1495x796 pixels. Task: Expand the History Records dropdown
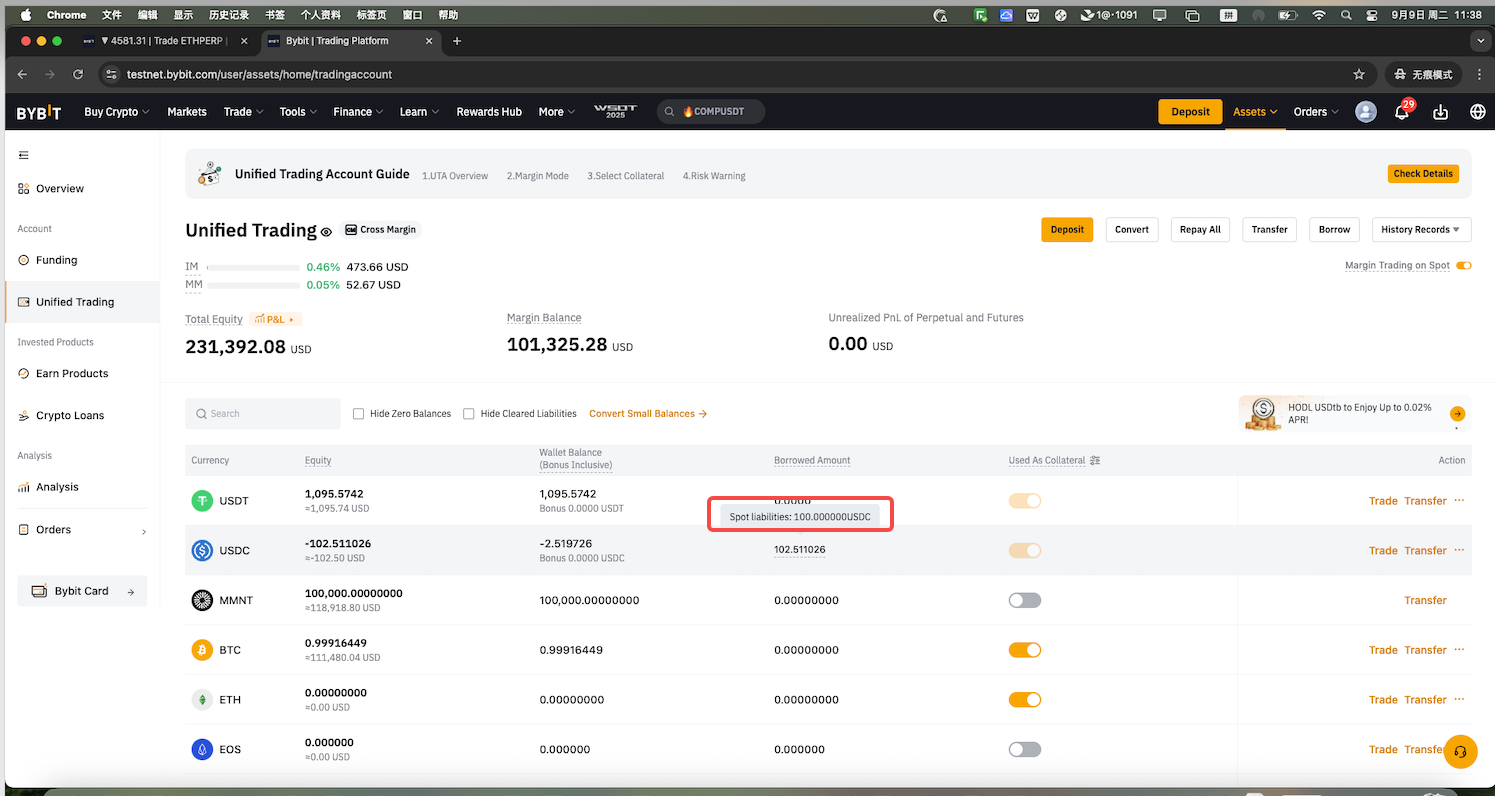[1421, 230]
